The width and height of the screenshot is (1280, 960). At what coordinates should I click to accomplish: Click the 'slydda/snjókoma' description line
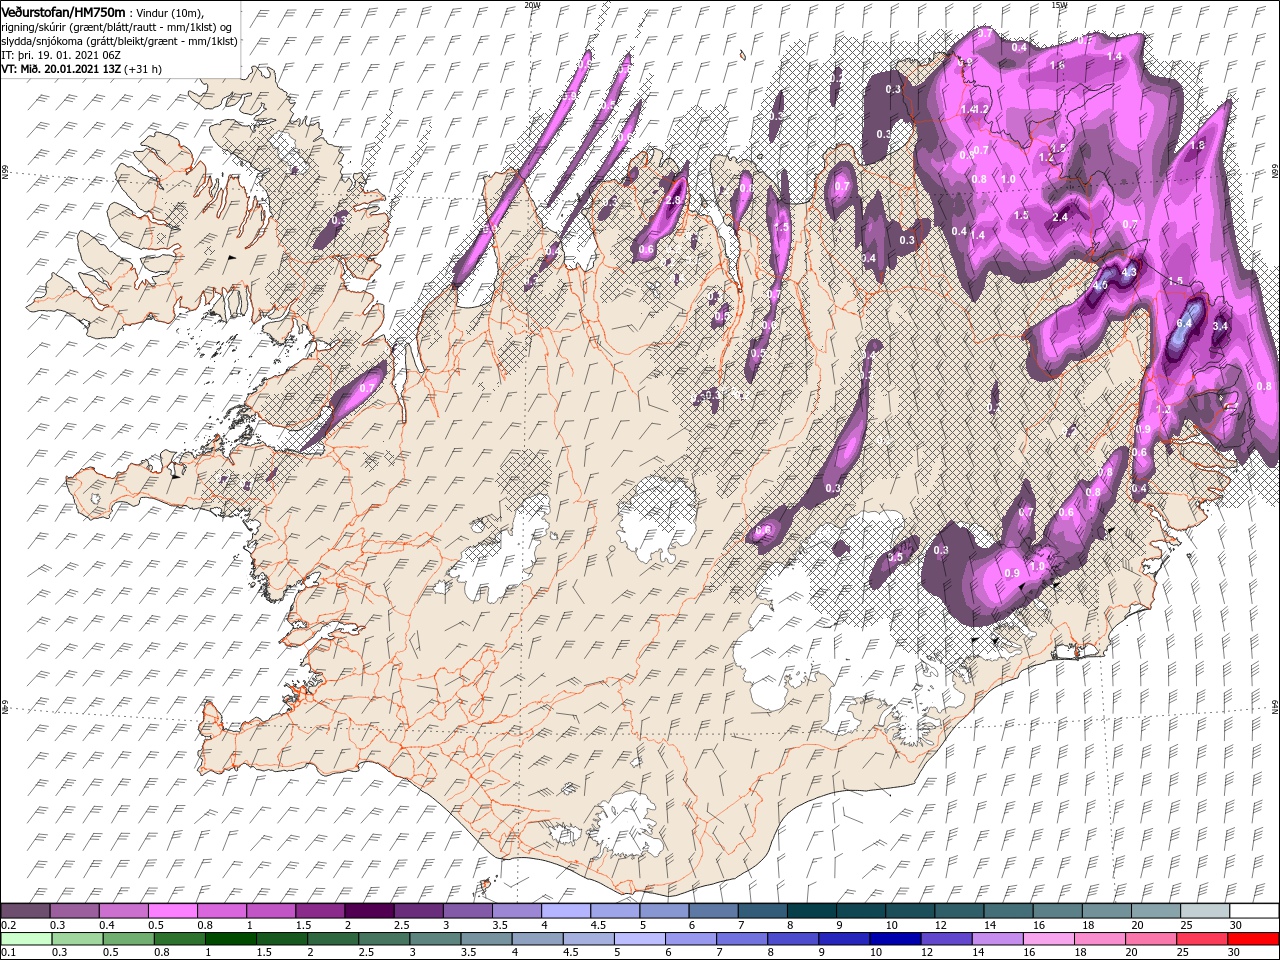tap(119, 41)
